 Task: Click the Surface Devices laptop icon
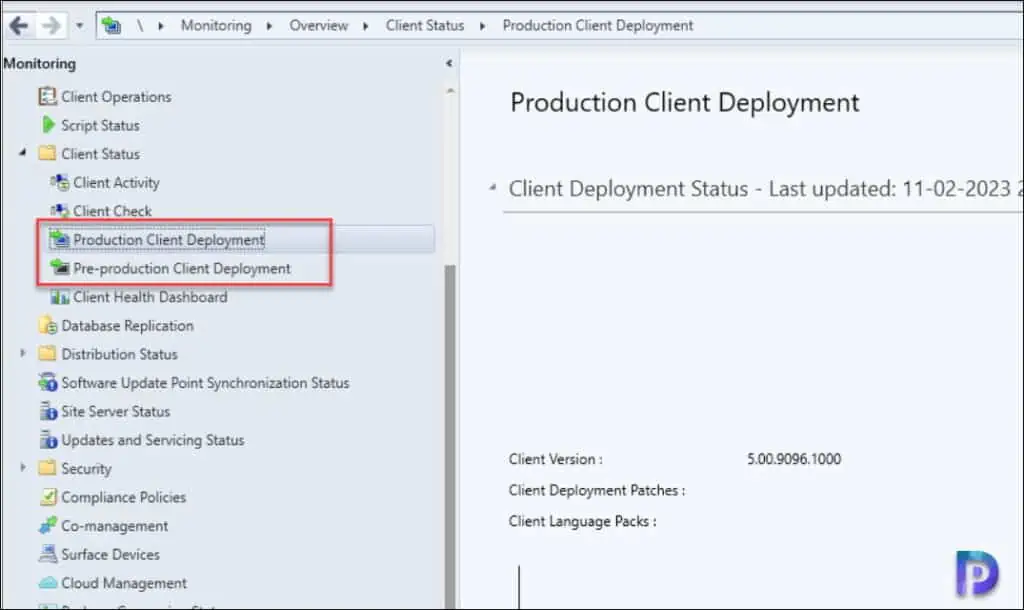pos(48,554)
